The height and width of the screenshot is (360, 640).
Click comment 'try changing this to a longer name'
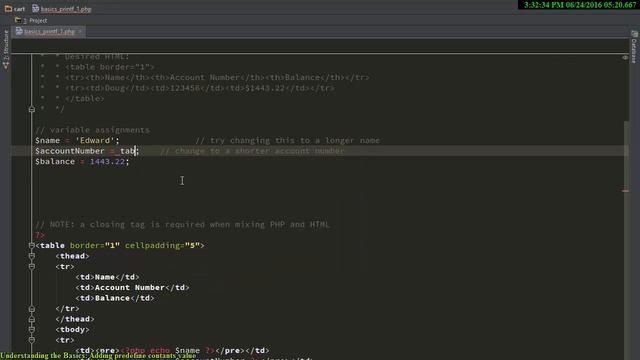(x=287, y=140)
